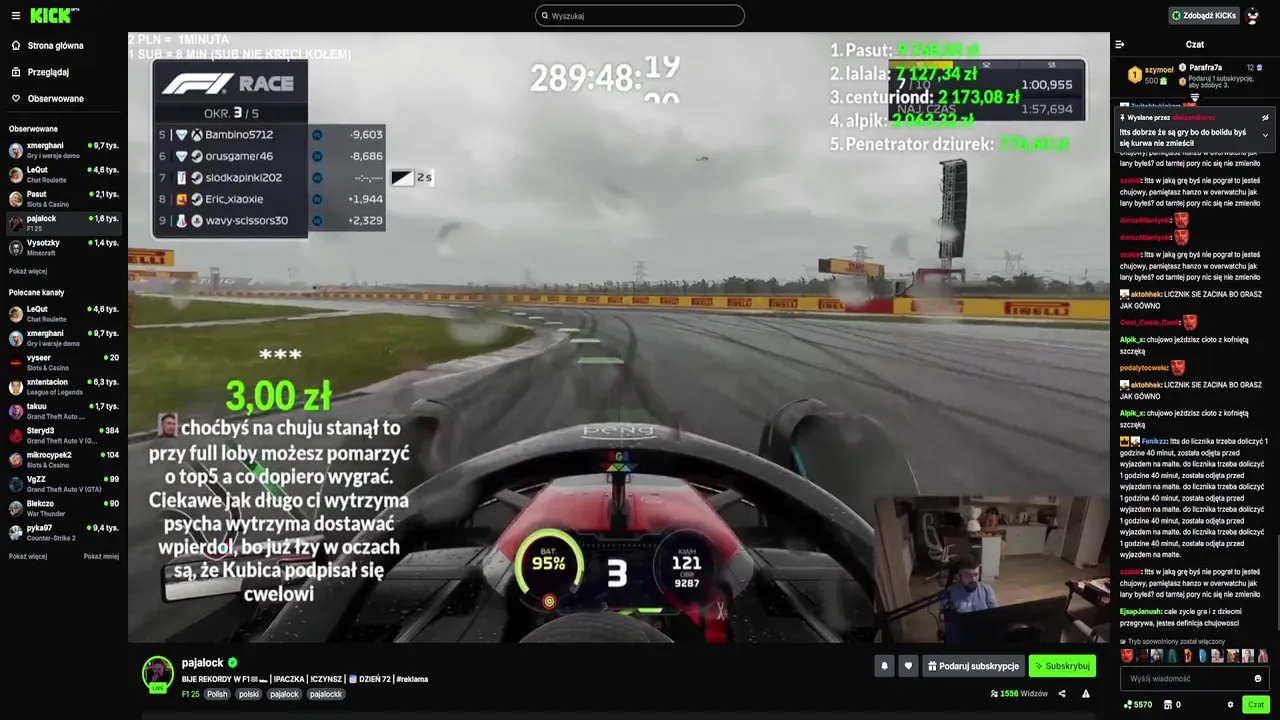Toggle the notification bell for pajalock
This screenshot has height=720, width=1280.
pyautogui.click(x=884, y=666)
